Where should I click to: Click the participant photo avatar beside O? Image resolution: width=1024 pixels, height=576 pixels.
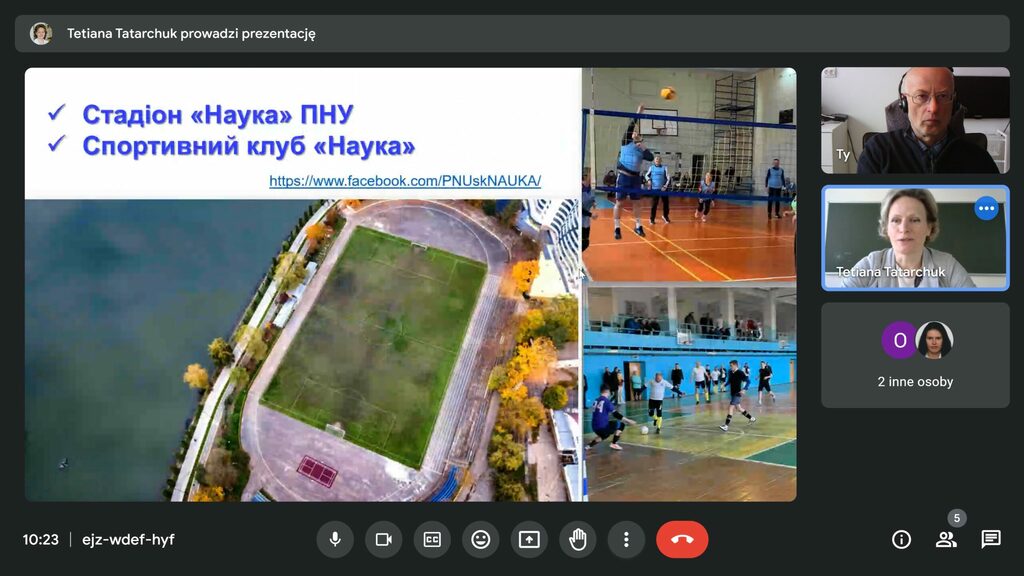tap(934, 340)
